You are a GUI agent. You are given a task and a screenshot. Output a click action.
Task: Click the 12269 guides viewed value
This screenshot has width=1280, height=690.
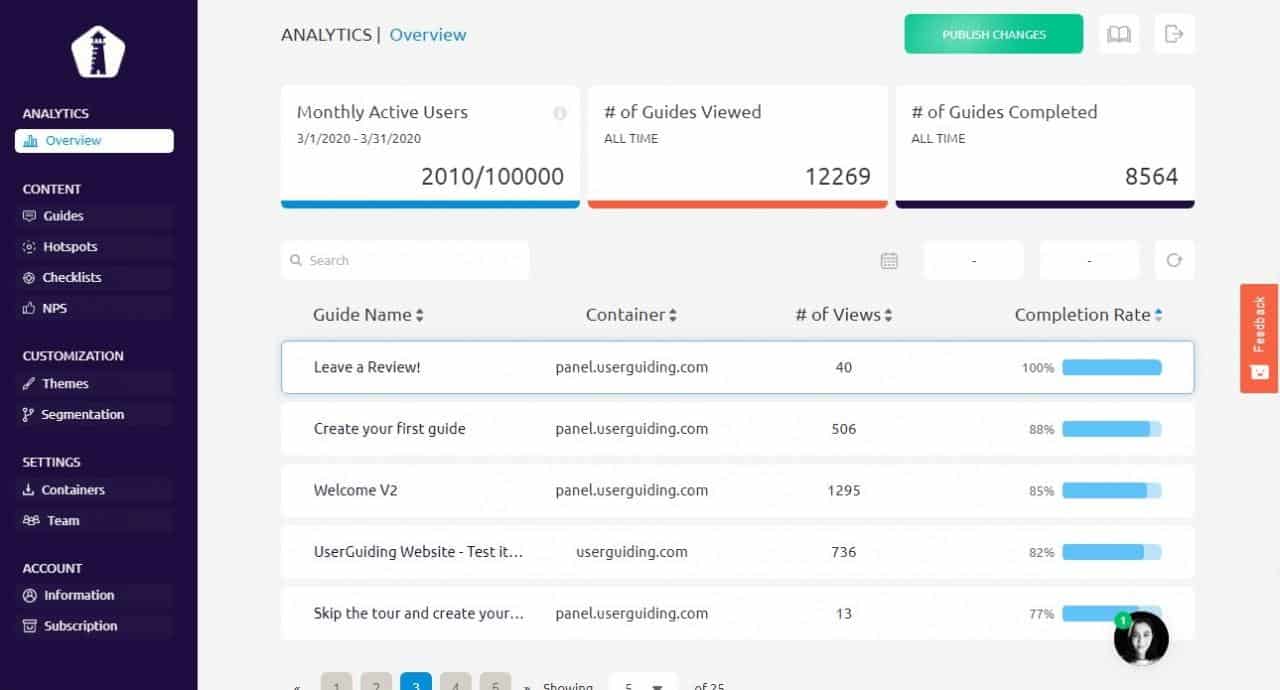(838, 177)
